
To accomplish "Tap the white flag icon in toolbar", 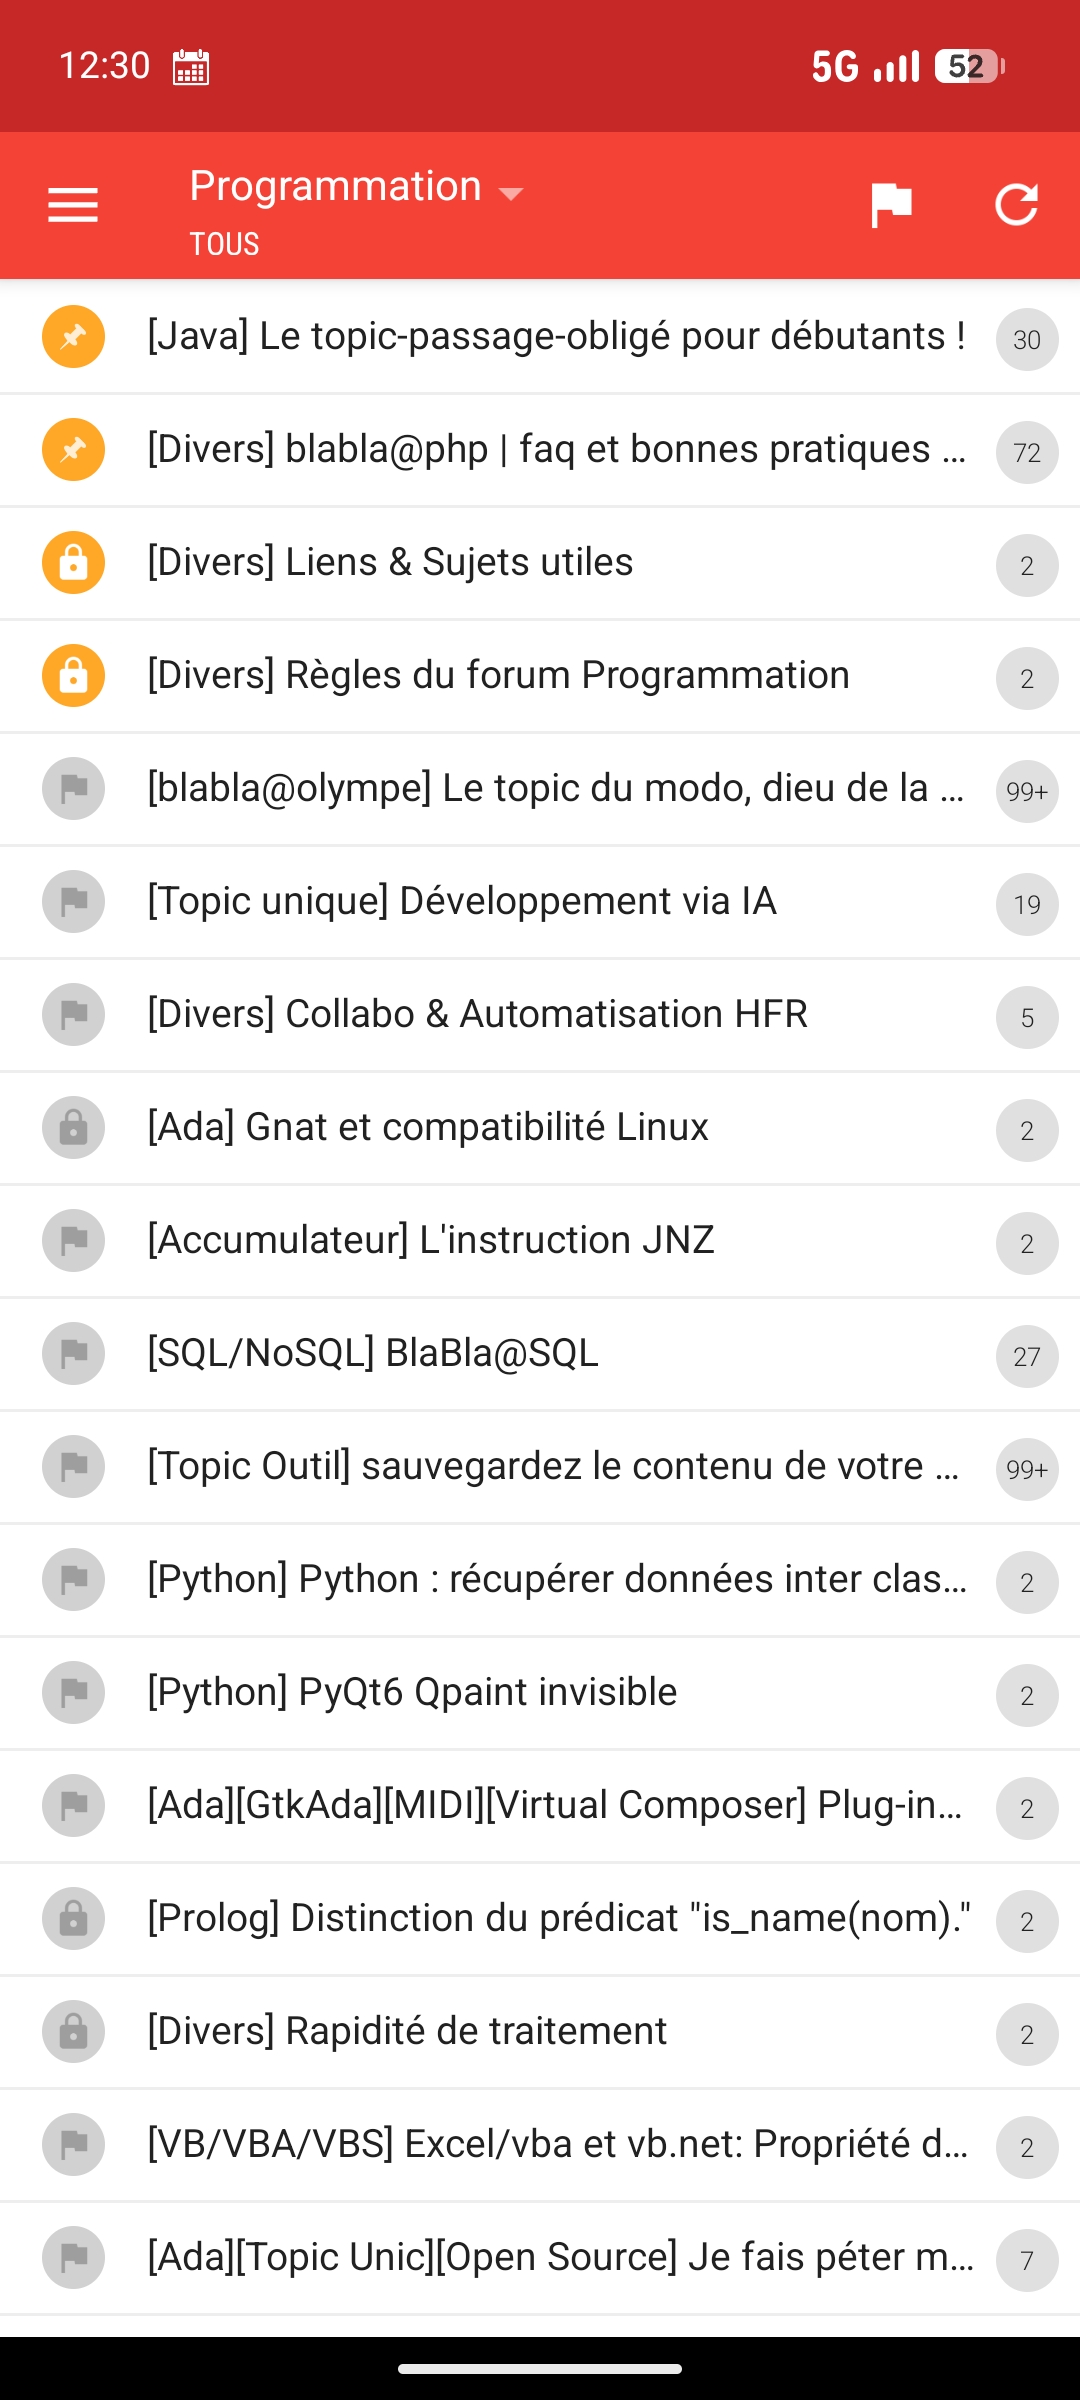I will (890, 205).
